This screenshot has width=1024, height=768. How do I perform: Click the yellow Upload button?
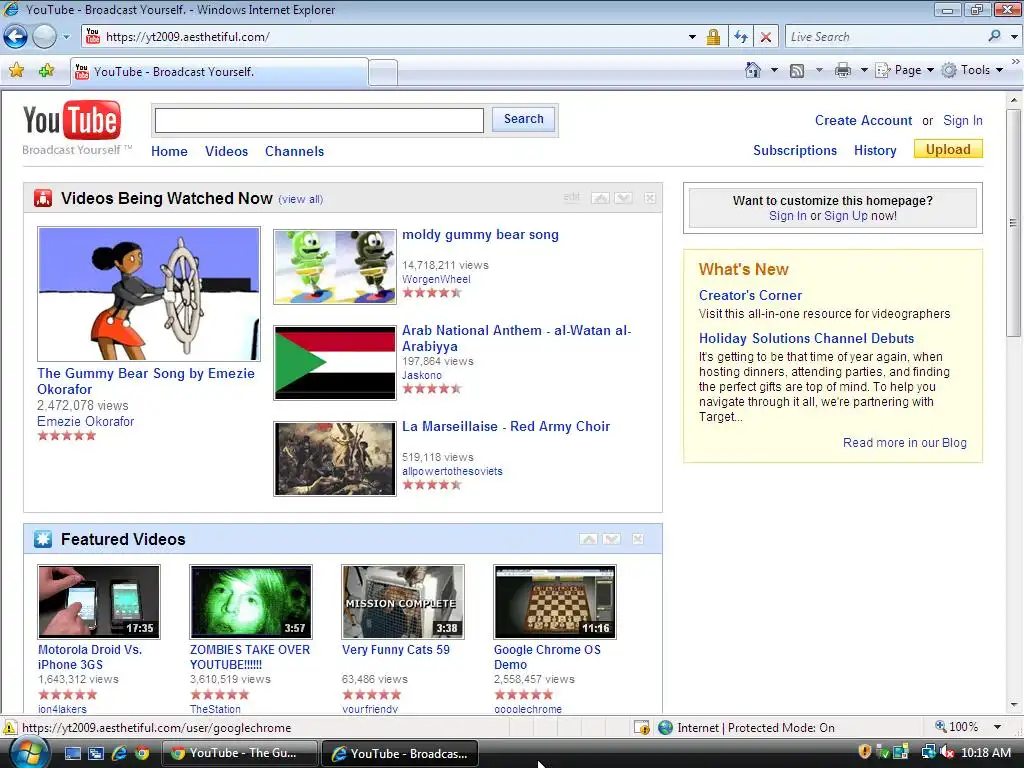[948, 150]
